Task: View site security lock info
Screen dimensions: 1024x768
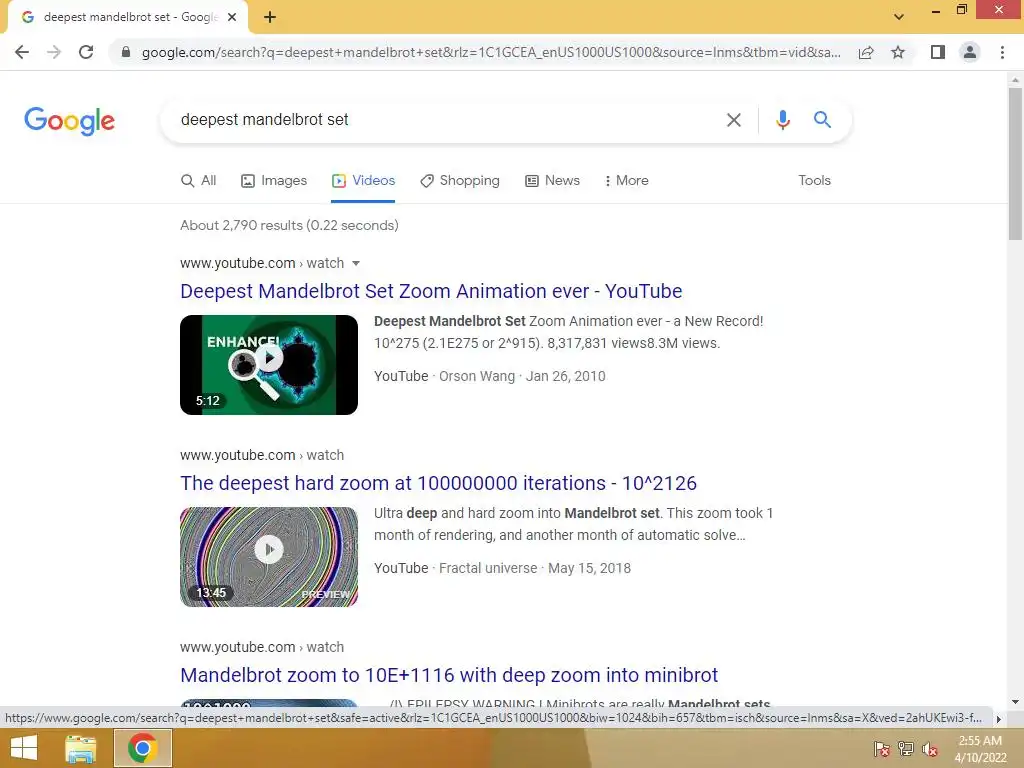Action: pyautogui.click(x=126, y=52)
